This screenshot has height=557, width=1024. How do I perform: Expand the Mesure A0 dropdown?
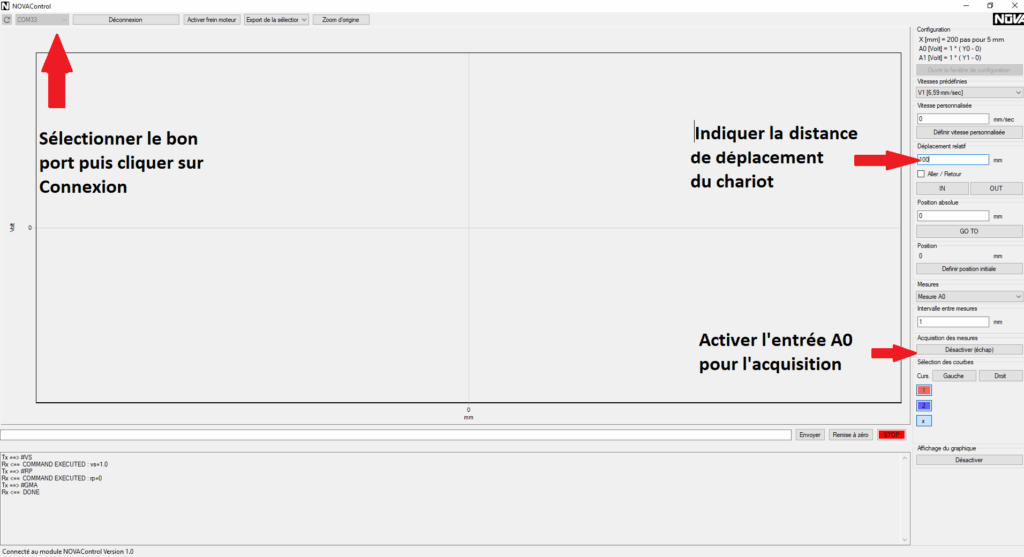coord(968,296)
